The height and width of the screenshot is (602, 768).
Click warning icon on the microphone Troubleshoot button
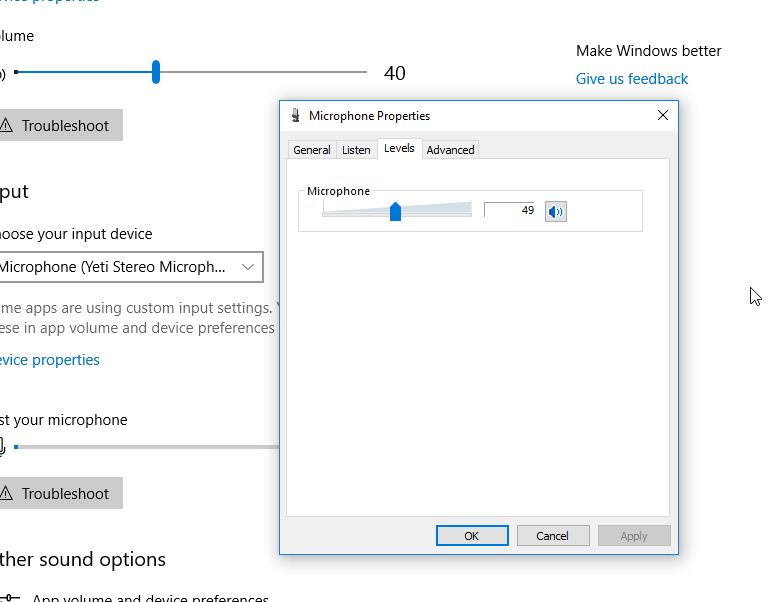(7, 494)
